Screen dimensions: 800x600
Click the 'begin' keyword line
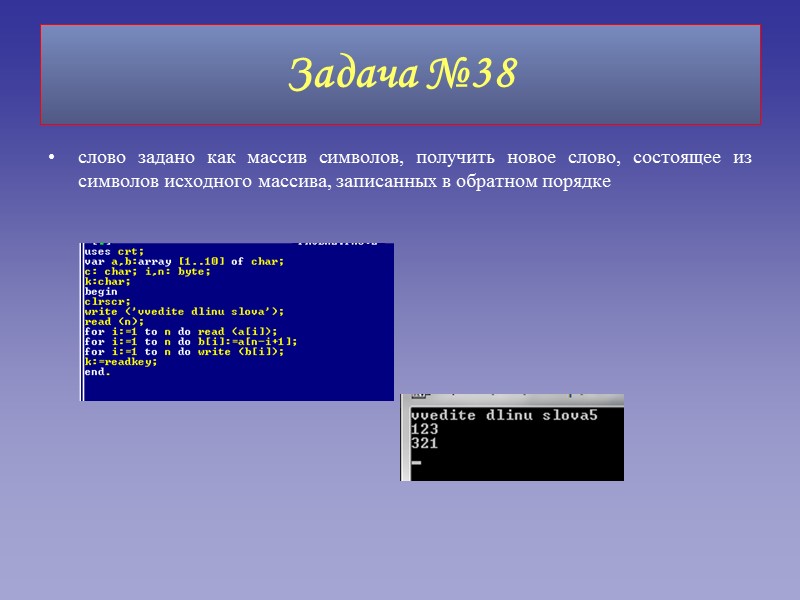(101, 292)
